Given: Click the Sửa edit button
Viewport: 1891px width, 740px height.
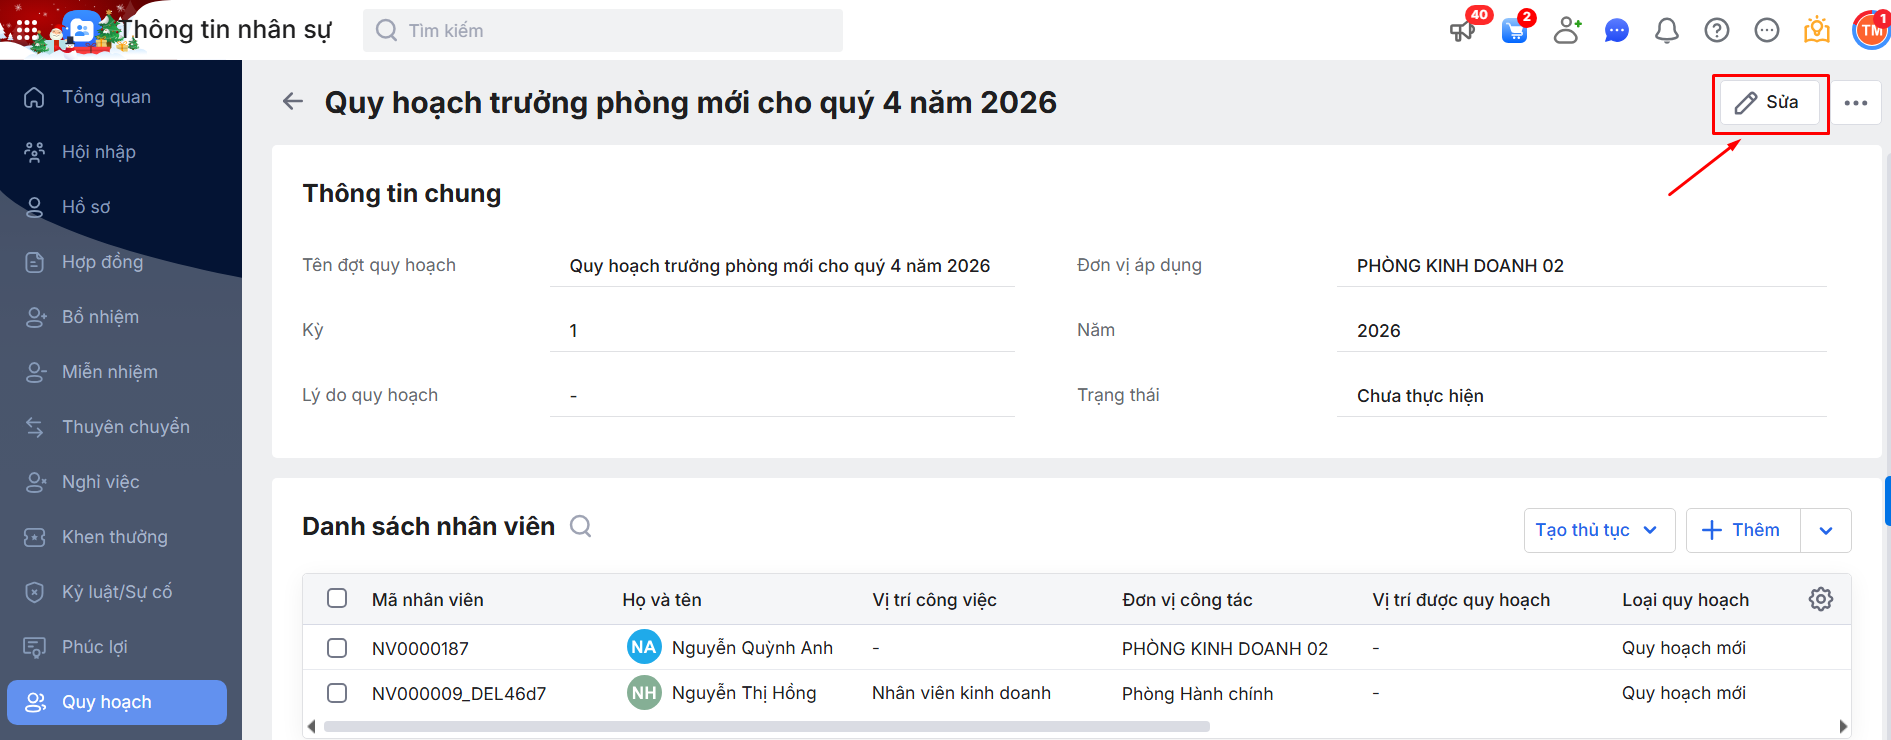Looking at the screenshot, I should 1768,103.
